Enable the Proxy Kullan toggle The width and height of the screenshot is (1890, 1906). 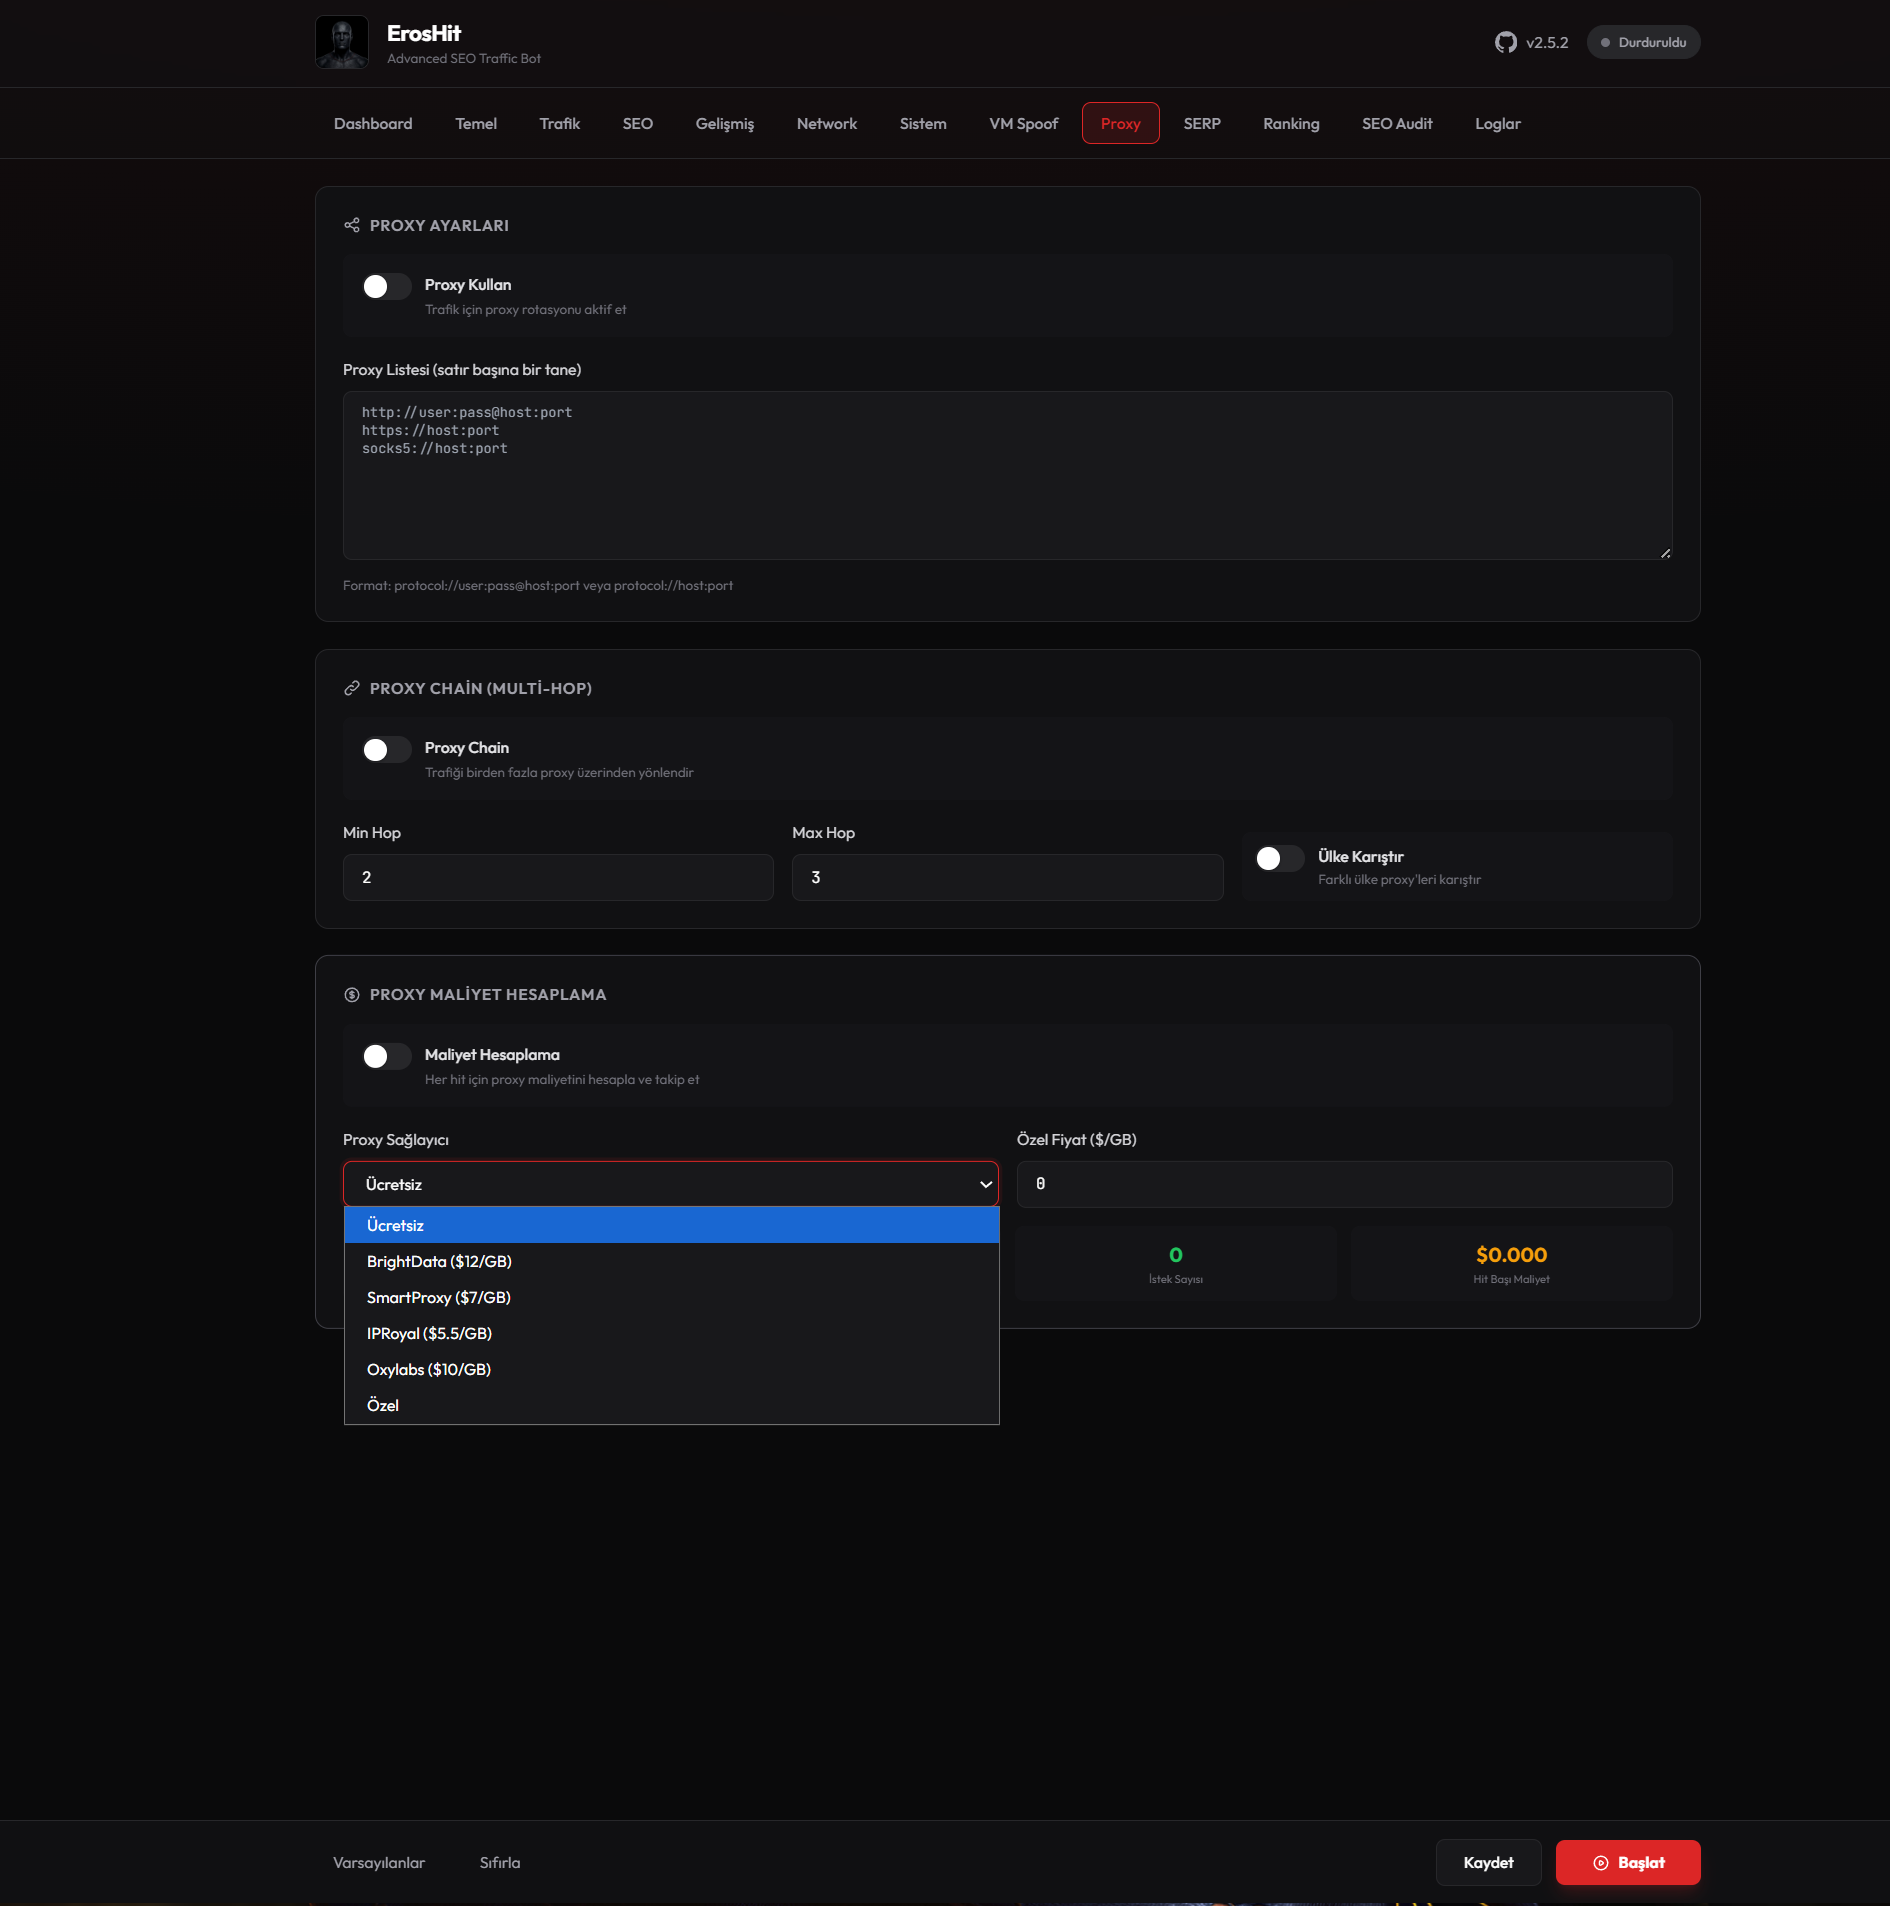pyautogui.click(x=386, y=287)
